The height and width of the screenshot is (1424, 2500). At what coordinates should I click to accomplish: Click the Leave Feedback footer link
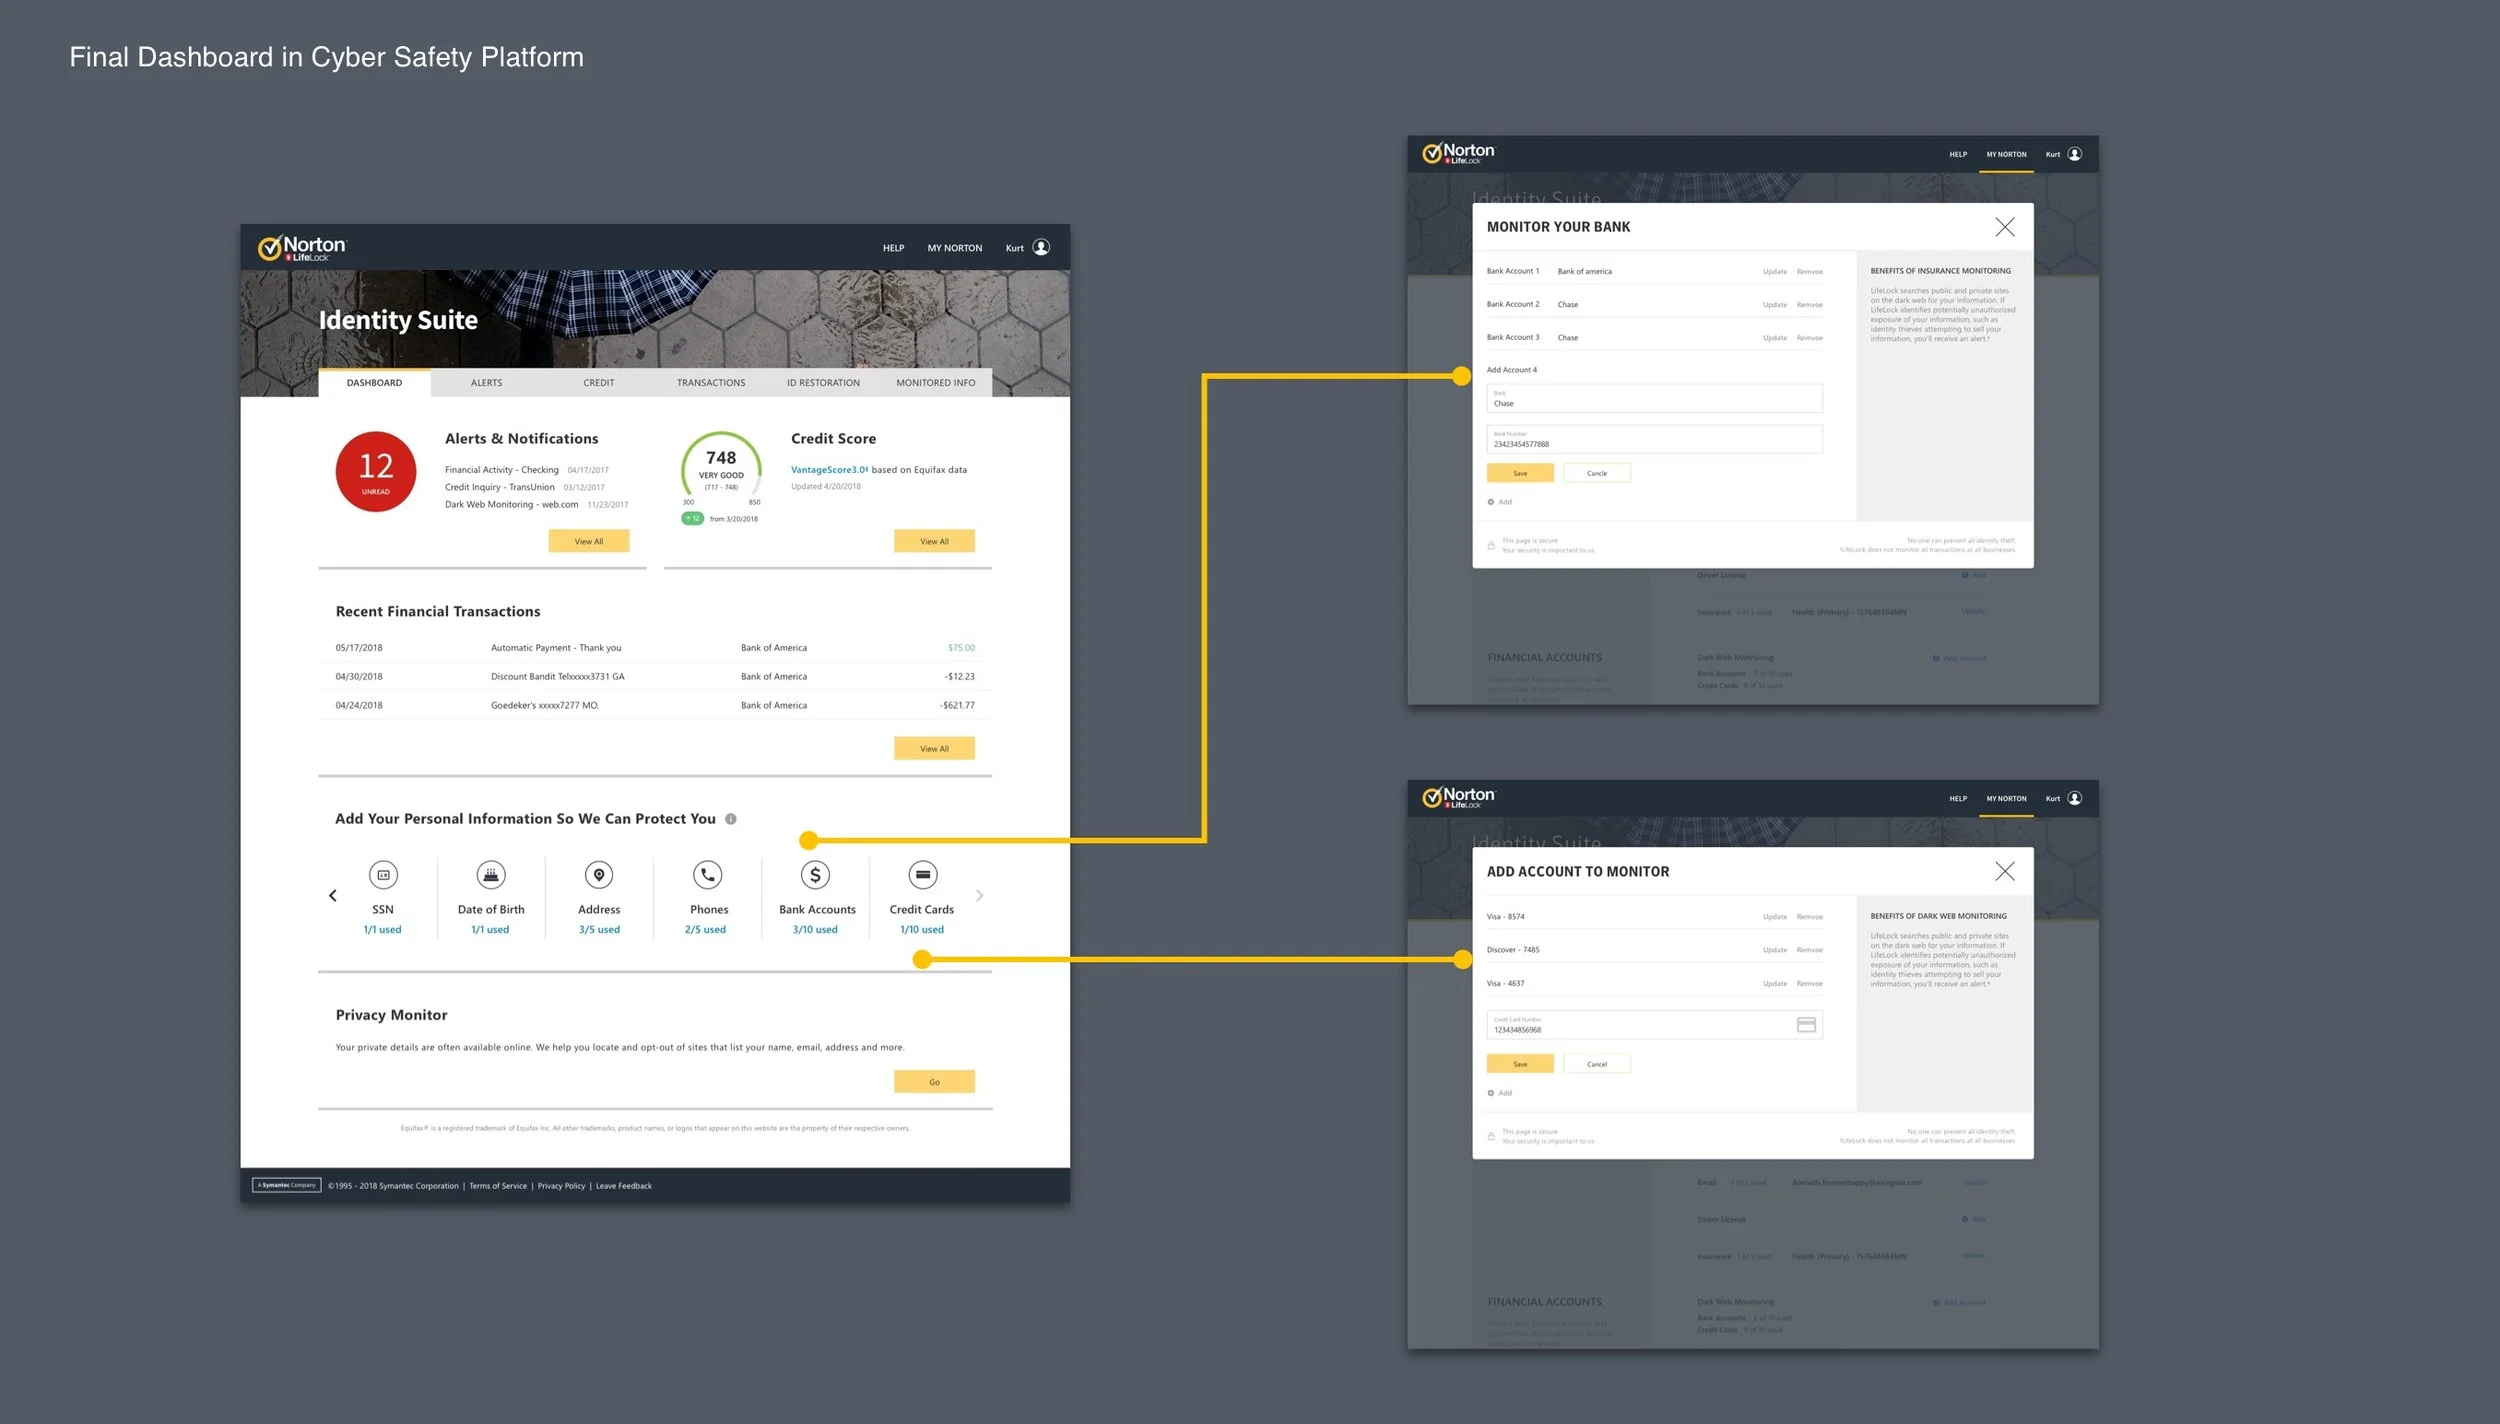624,1186
